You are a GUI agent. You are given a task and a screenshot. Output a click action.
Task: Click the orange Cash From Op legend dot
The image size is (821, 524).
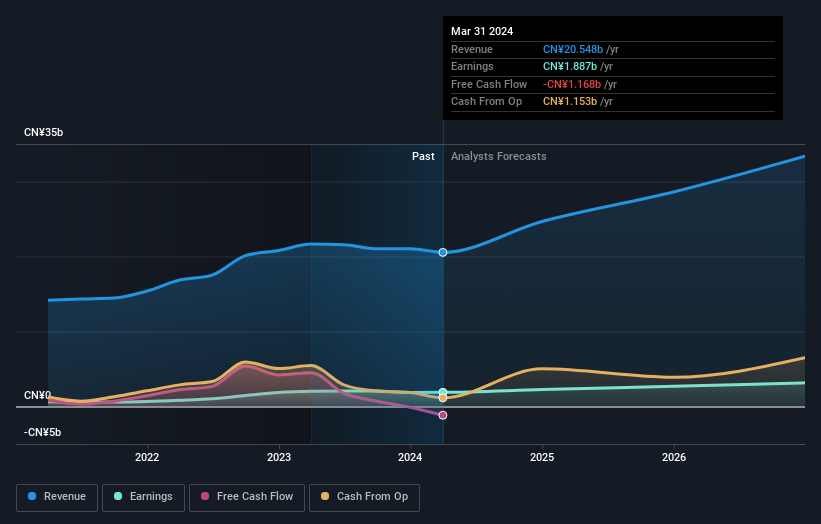[325, 496]
